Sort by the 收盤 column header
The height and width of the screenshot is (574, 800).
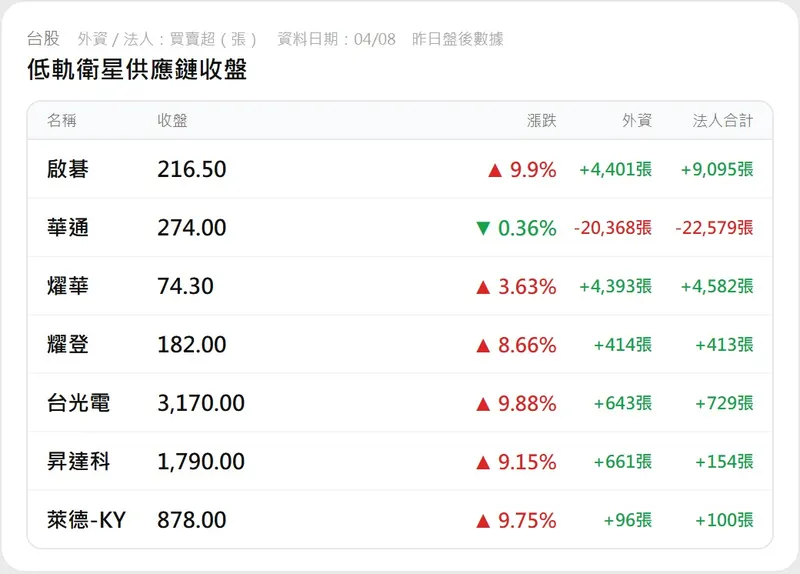[172, 121]
